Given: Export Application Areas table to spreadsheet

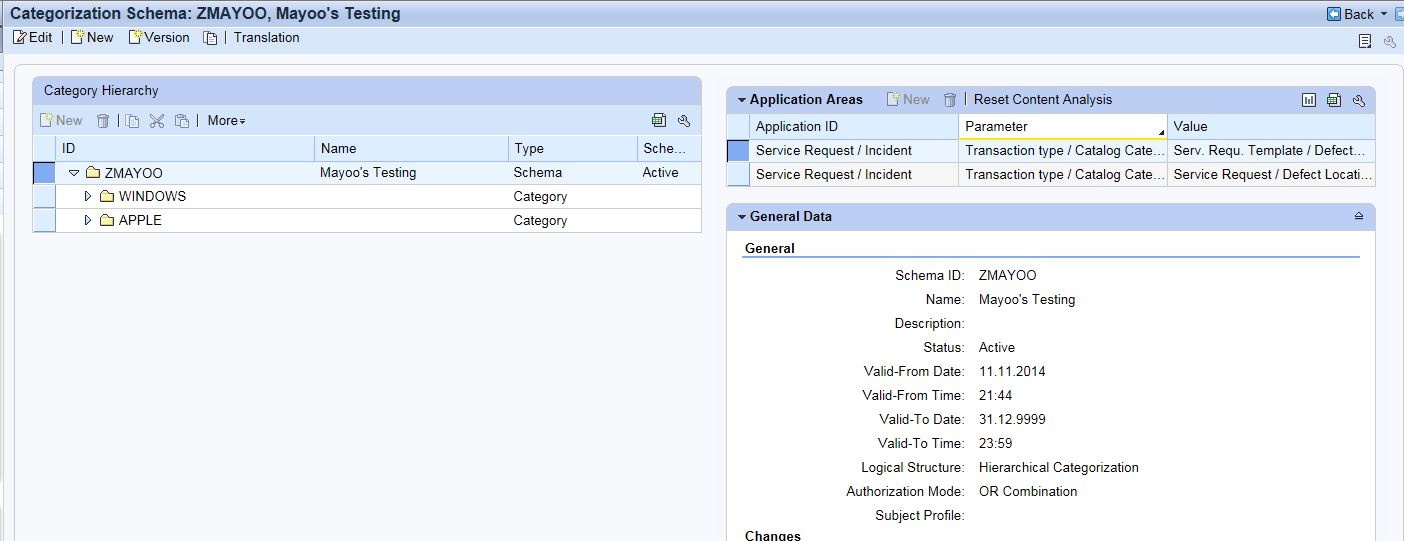Looking at the screenshot, I should tap(1334, 99).
